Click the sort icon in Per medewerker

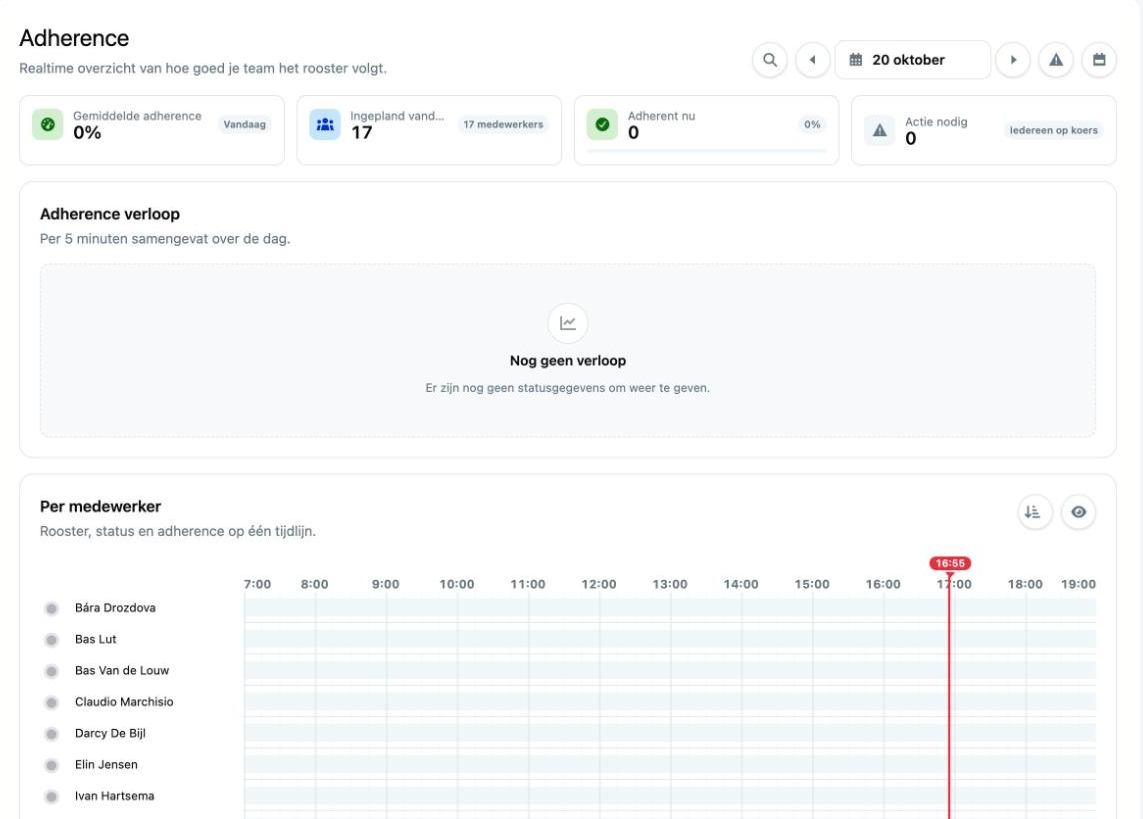(x=1034, y=512)
